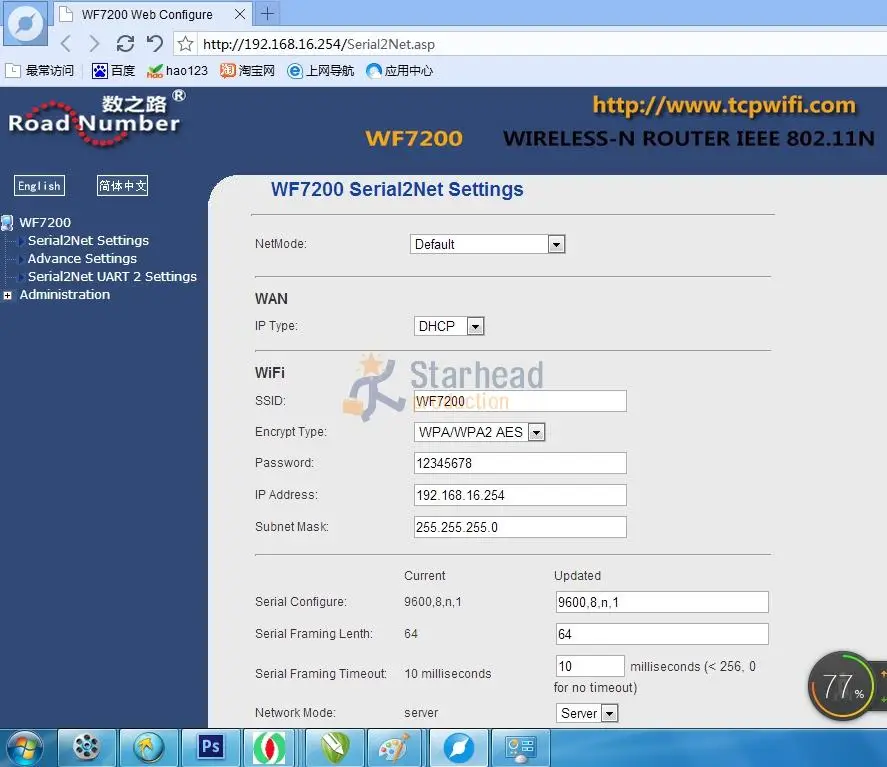The width and height of the screenshot is (887, 767).
Task: Click the Serial Framing Timeout field
Action: [x=590, y=666]
